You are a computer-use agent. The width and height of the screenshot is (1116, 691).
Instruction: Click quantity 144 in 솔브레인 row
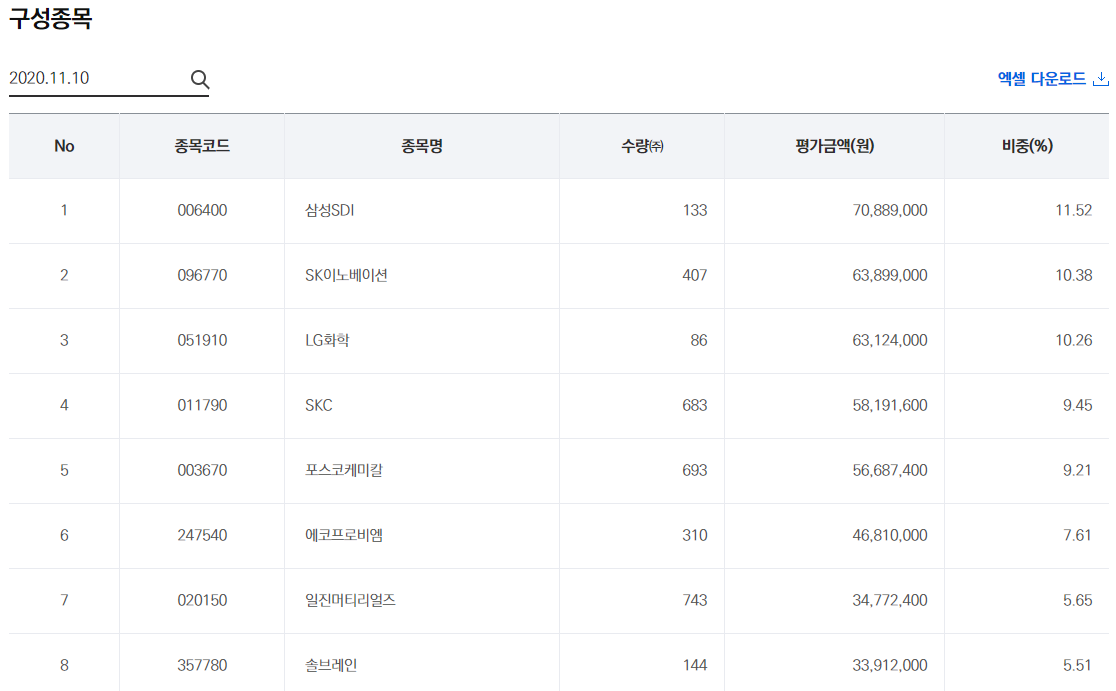point(695,665)
